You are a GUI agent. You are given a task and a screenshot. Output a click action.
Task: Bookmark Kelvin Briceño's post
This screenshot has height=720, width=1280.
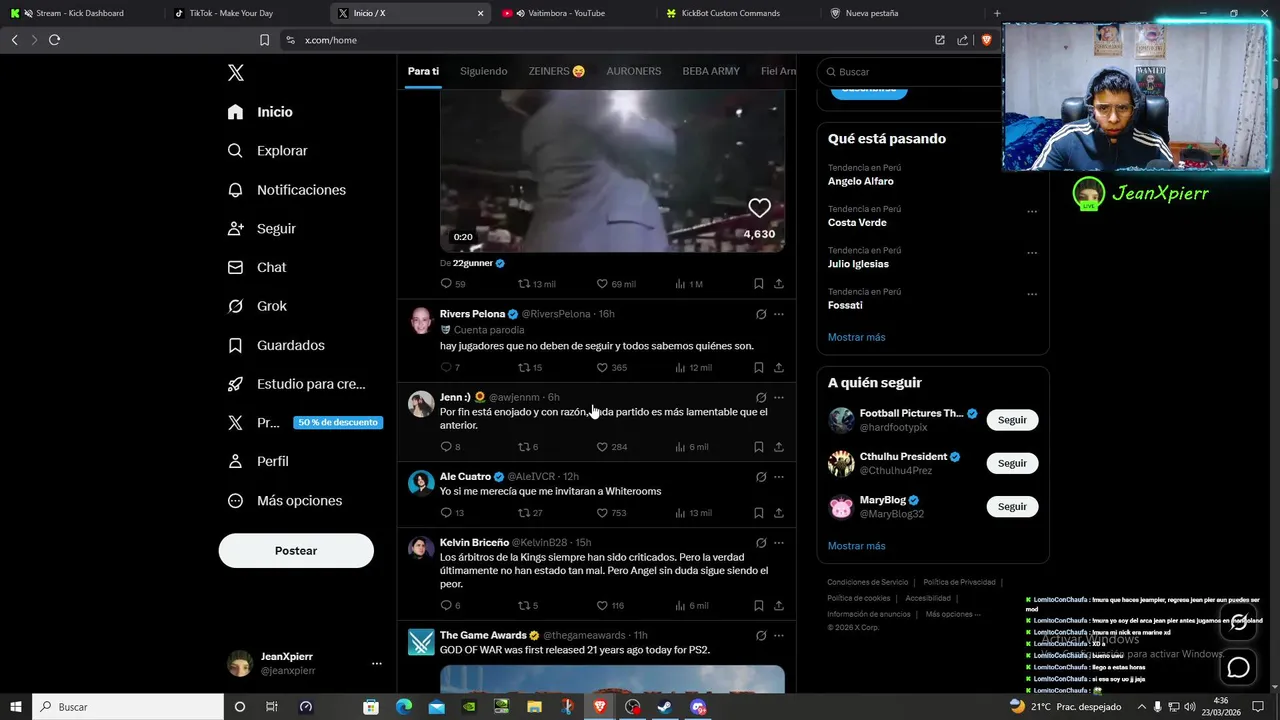(759, 606)
